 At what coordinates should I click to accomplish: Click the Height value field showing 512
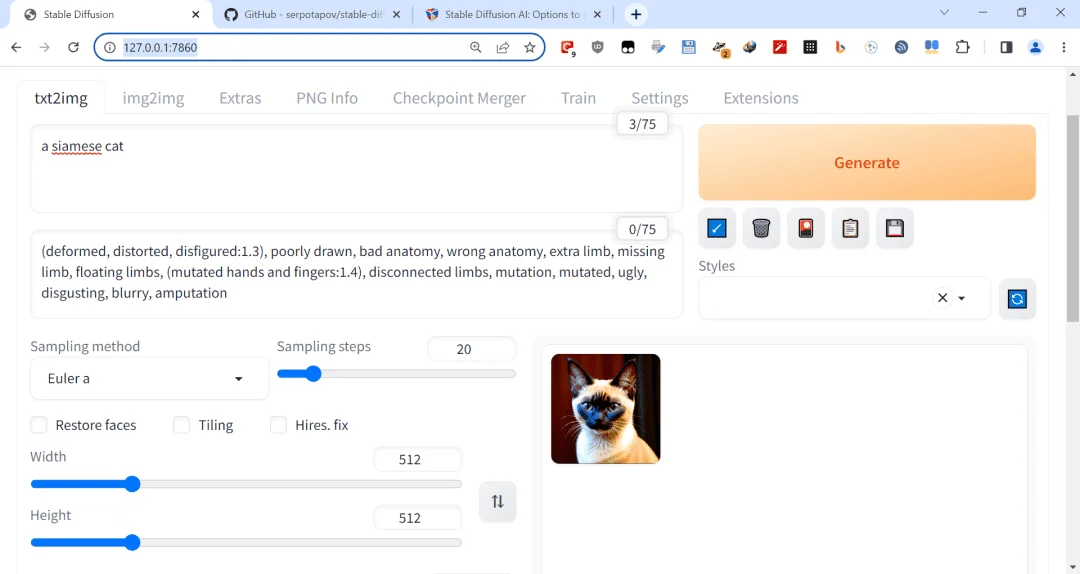[417, 518]
